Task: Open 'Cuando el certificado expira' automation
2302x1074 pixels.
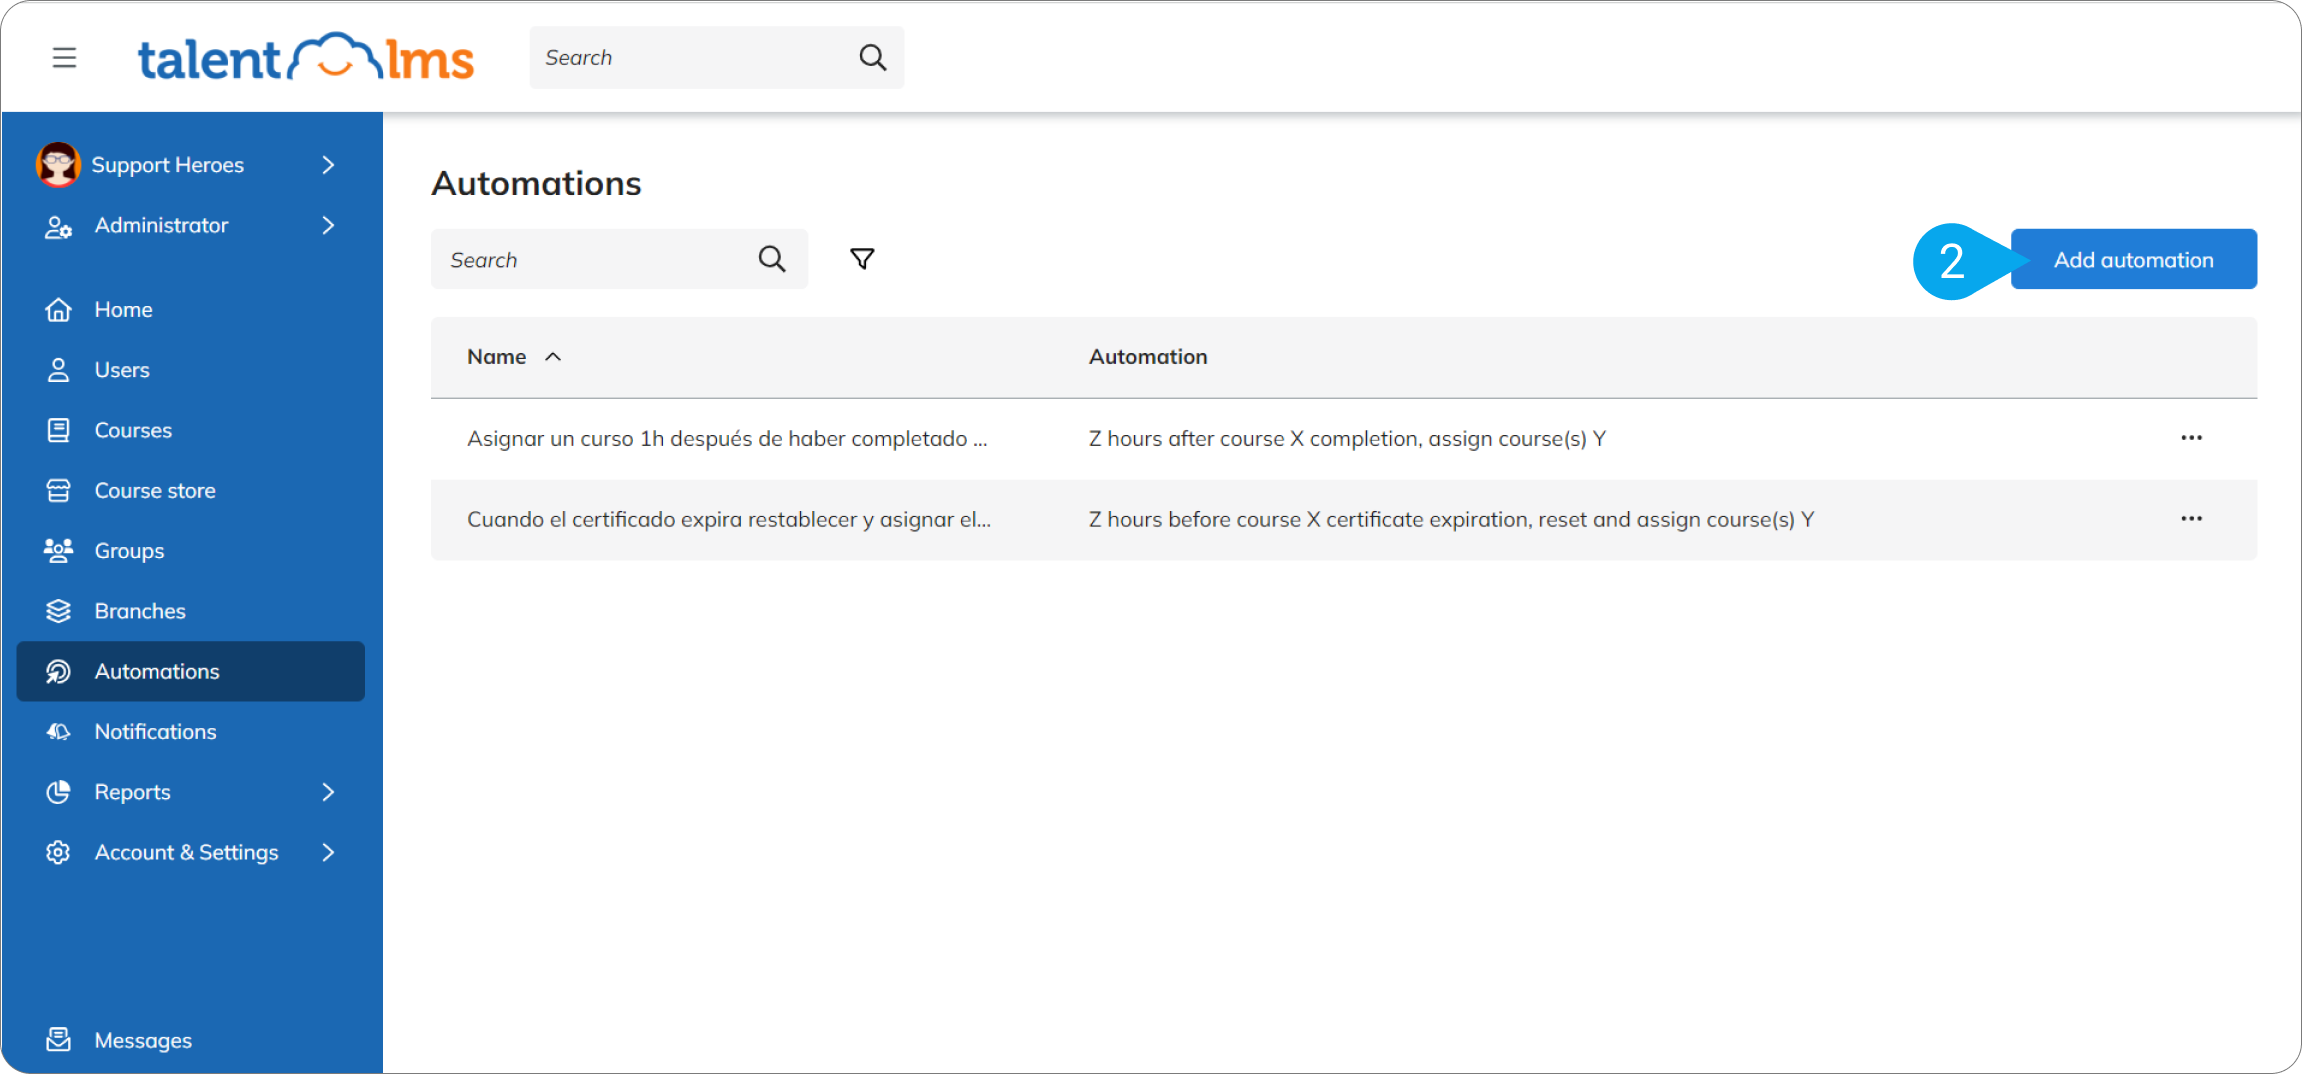Action: pos(729,520)
